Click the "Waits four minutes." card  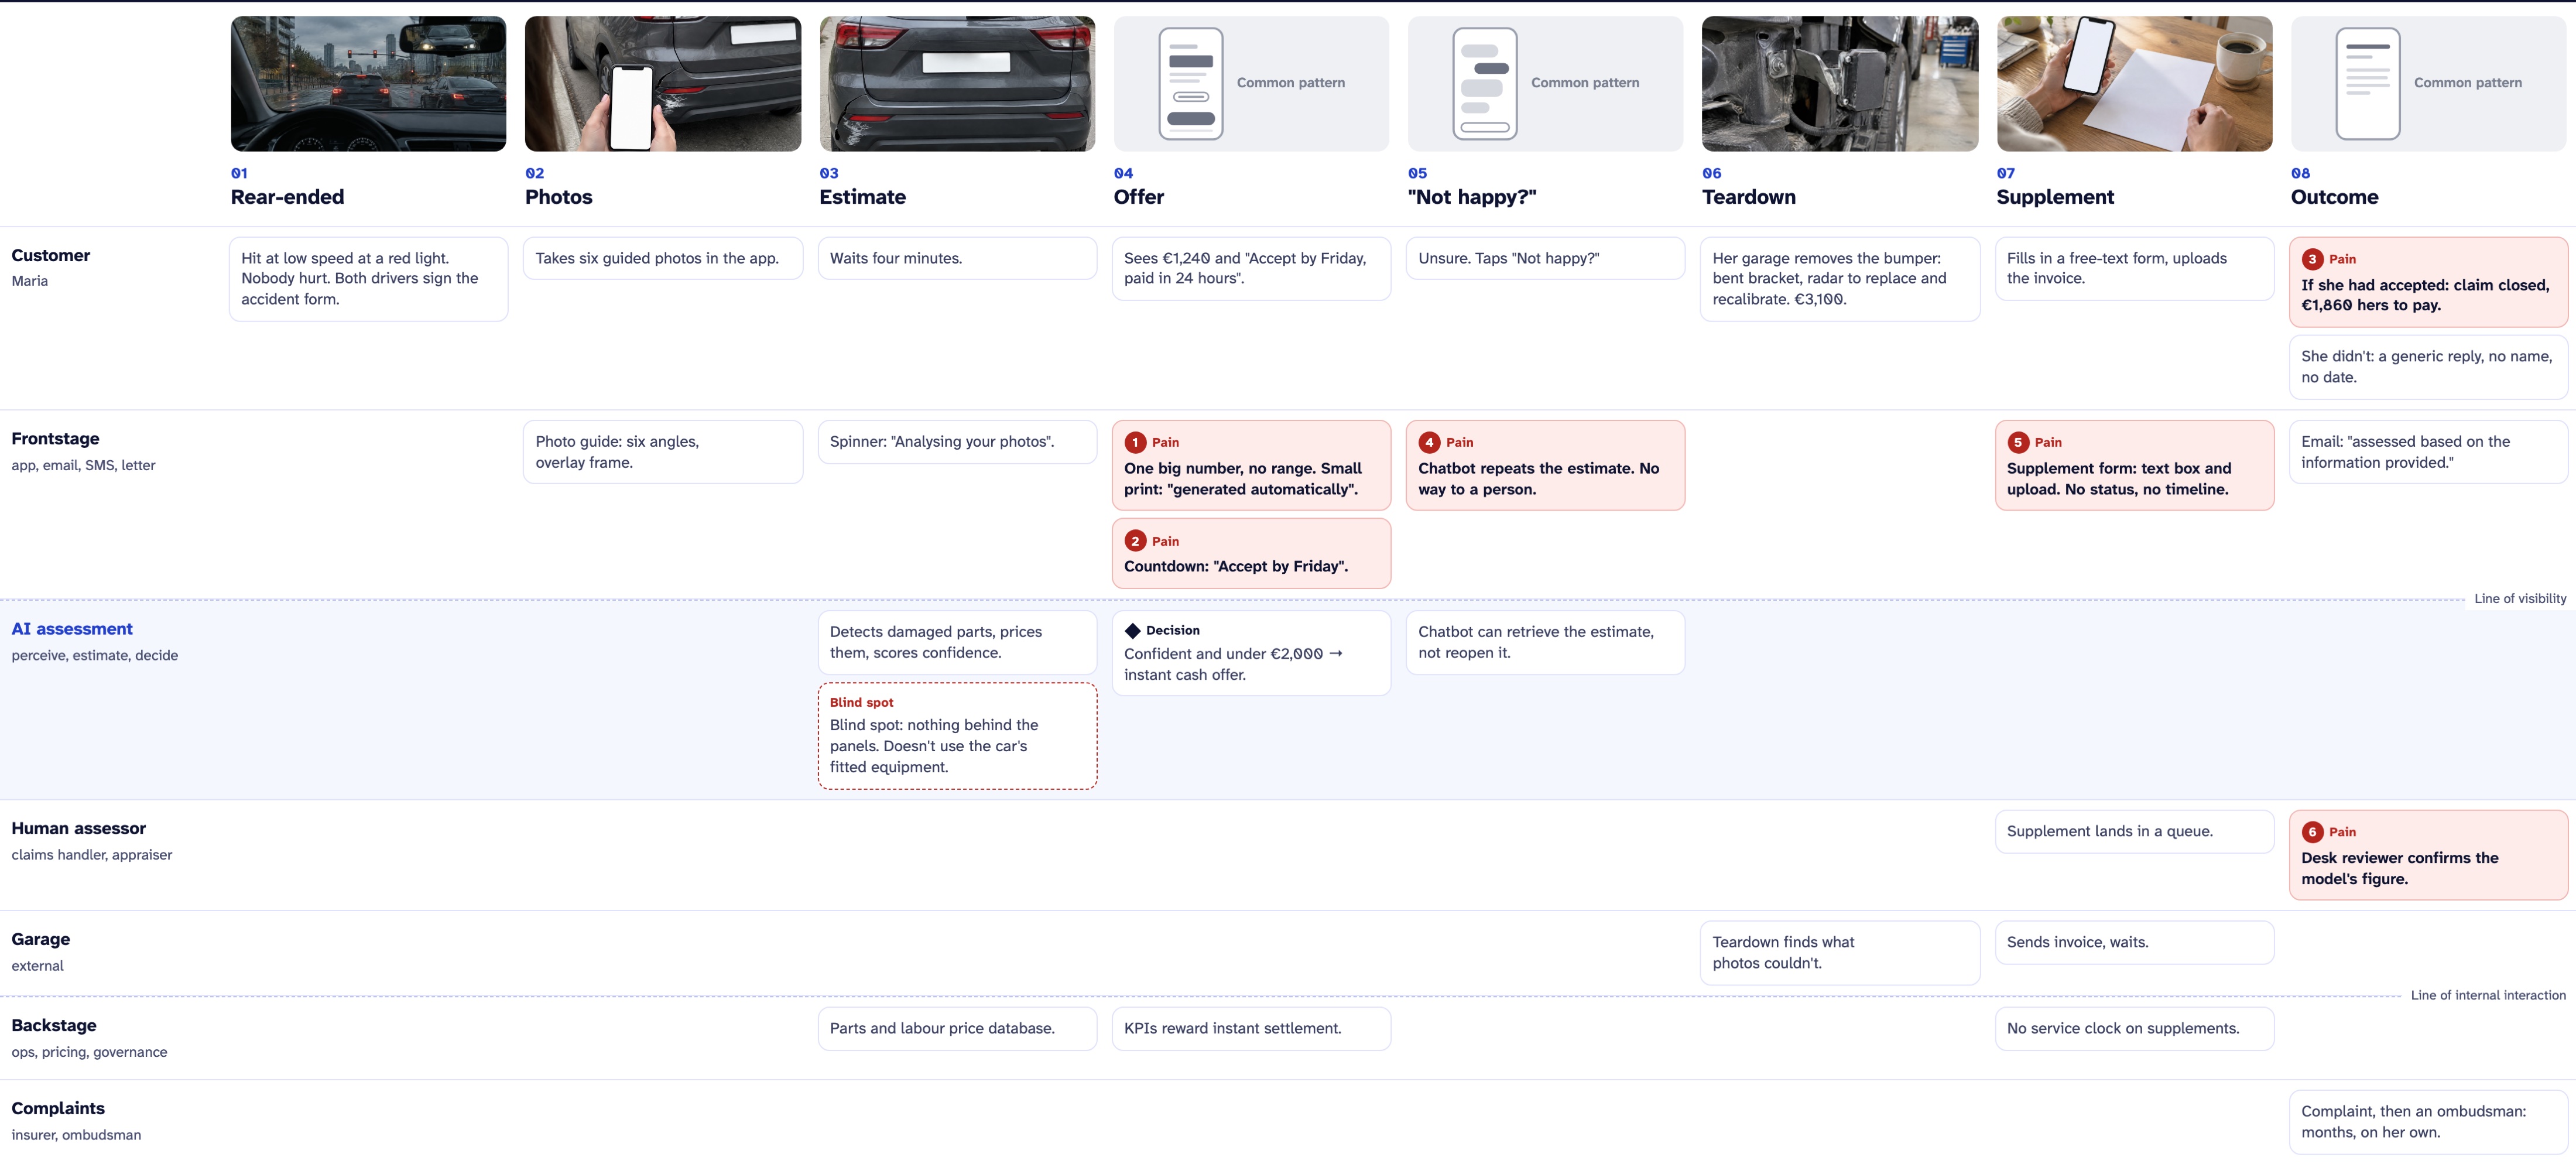[957, 258]
